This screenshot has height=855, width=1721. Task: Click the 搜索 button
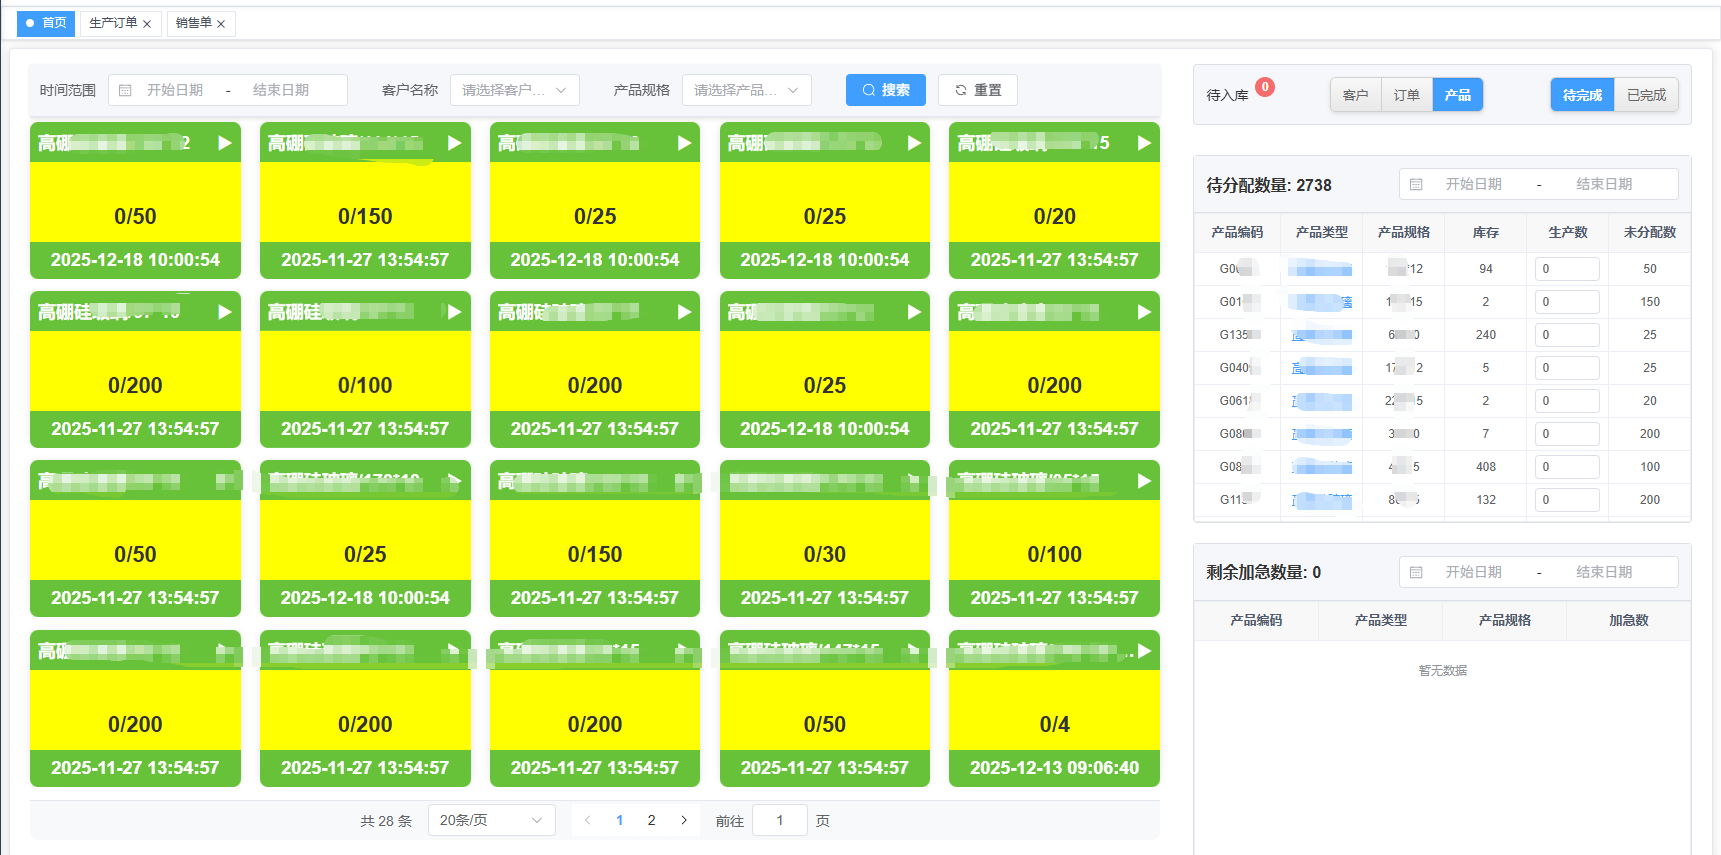click(x=885, y=90)
